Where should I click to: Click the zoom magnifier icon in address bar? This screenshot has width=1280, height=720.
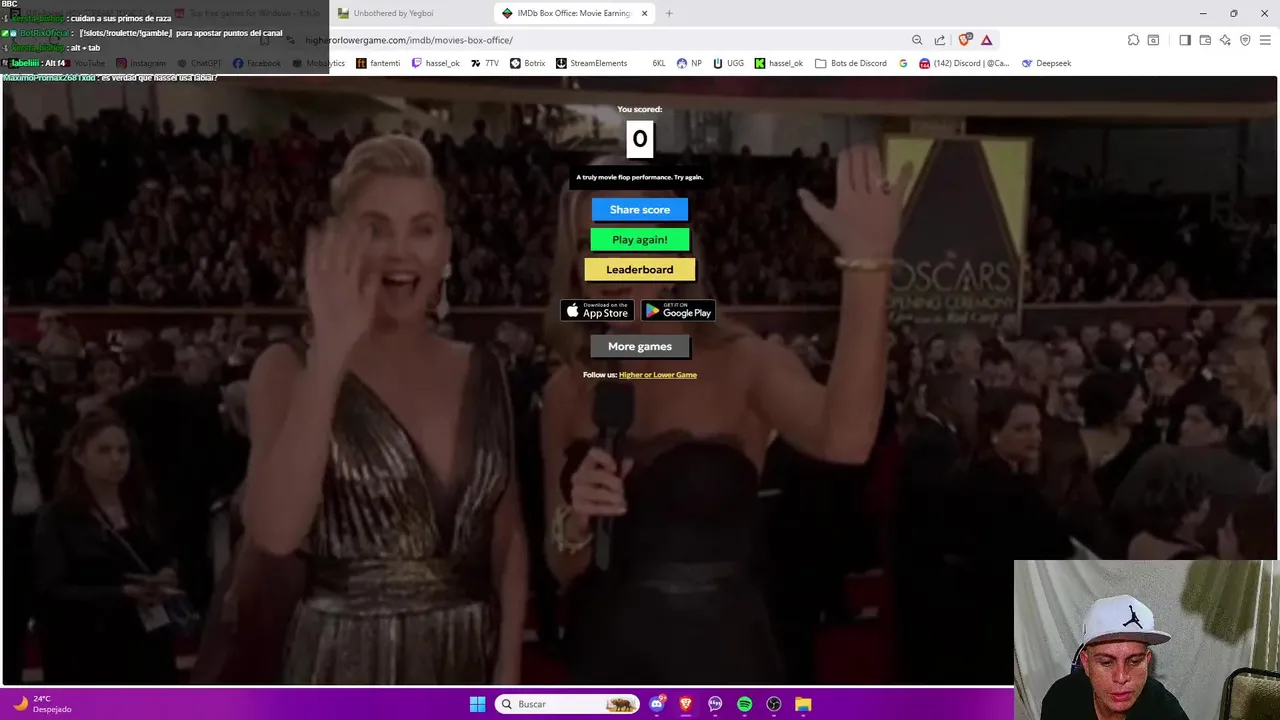[x=917, y=40]
